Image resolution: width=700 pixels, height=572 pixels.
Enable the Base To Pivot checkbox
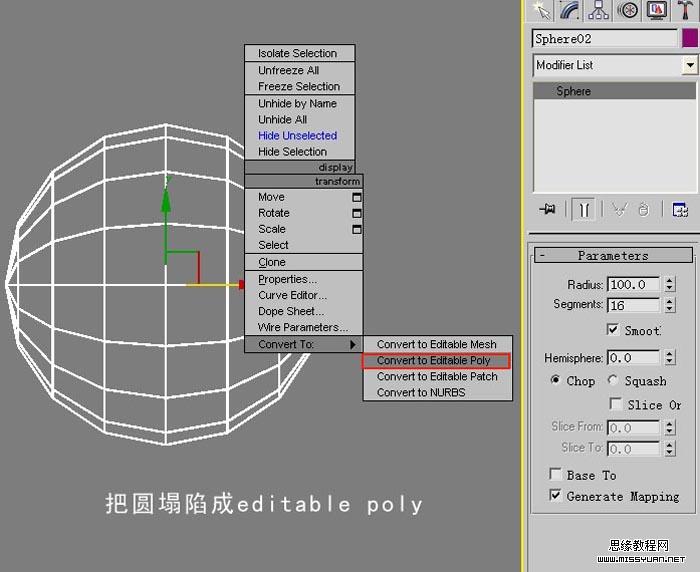point(555,474)
